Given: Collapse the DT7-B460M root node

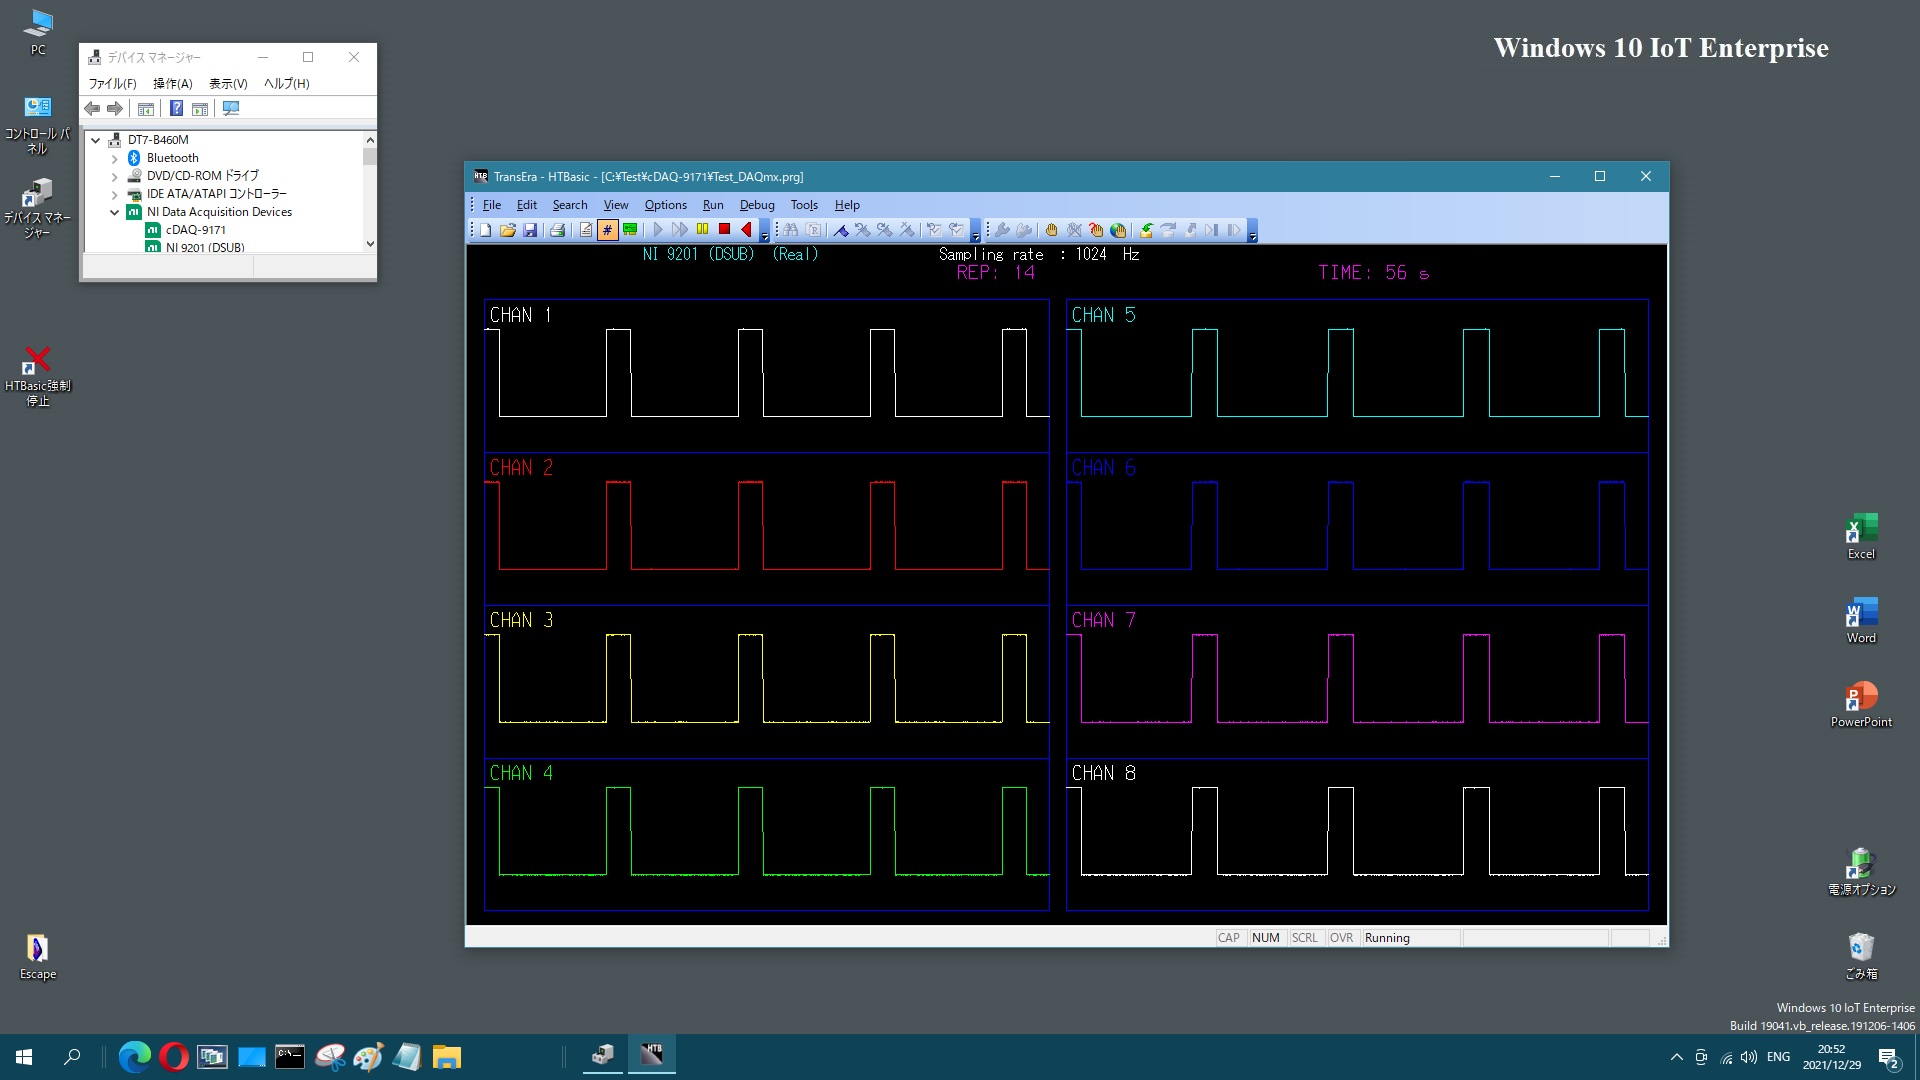Looking at the screenshot, I should (96, 140).
